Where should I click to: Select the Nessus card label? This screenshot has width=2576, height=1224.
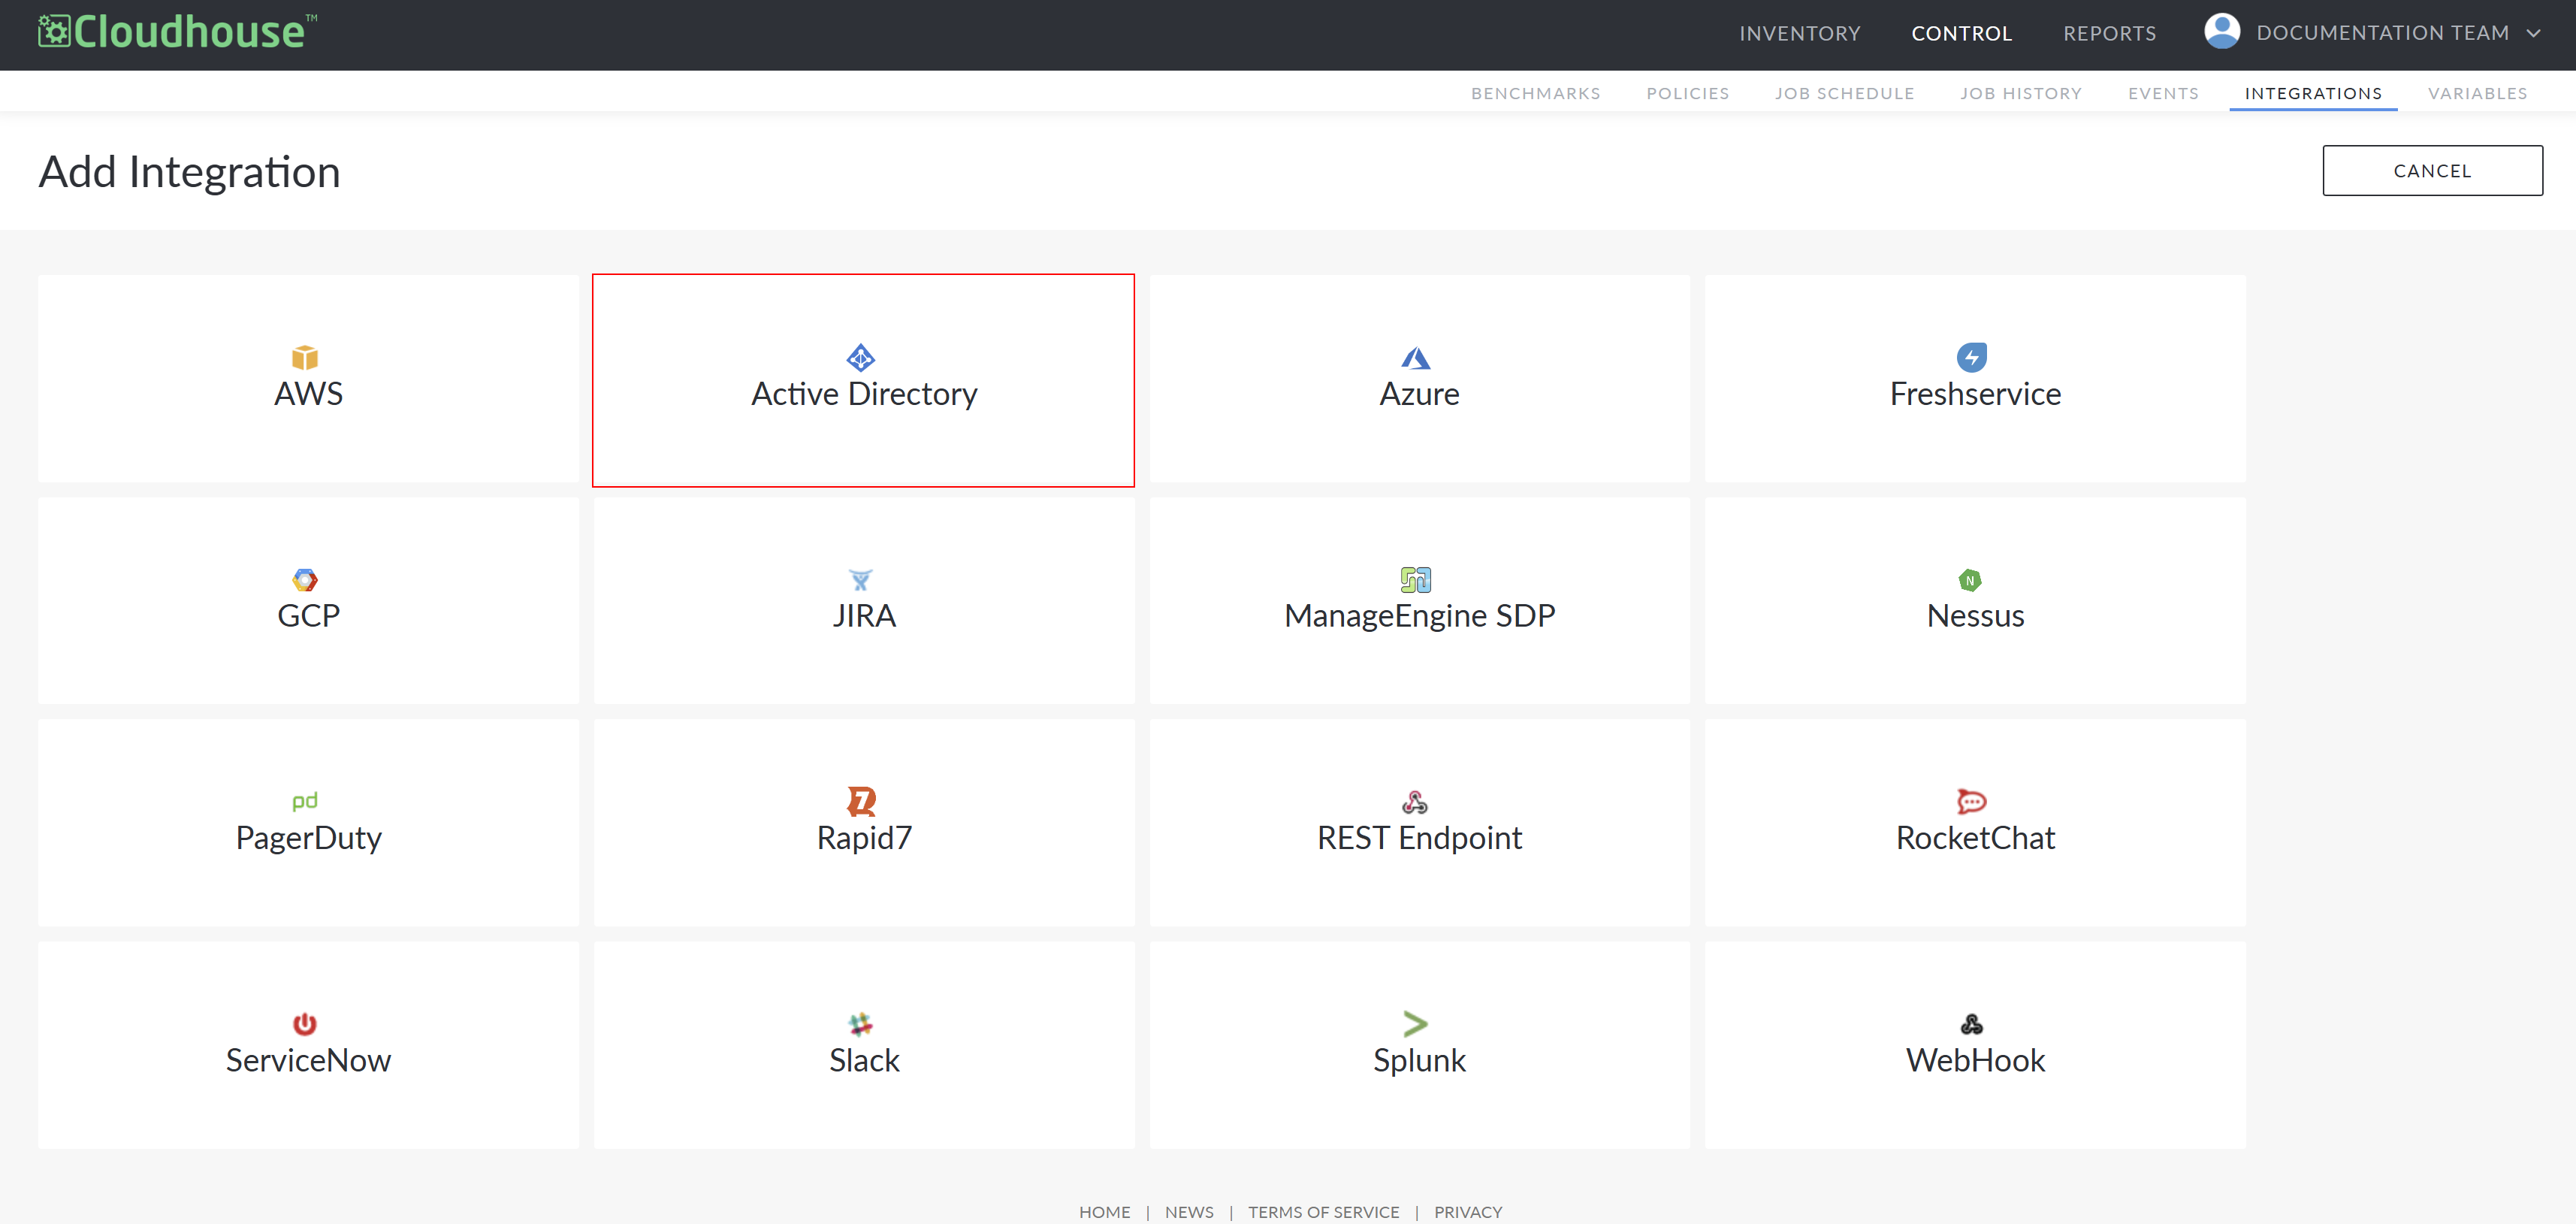1975,615
